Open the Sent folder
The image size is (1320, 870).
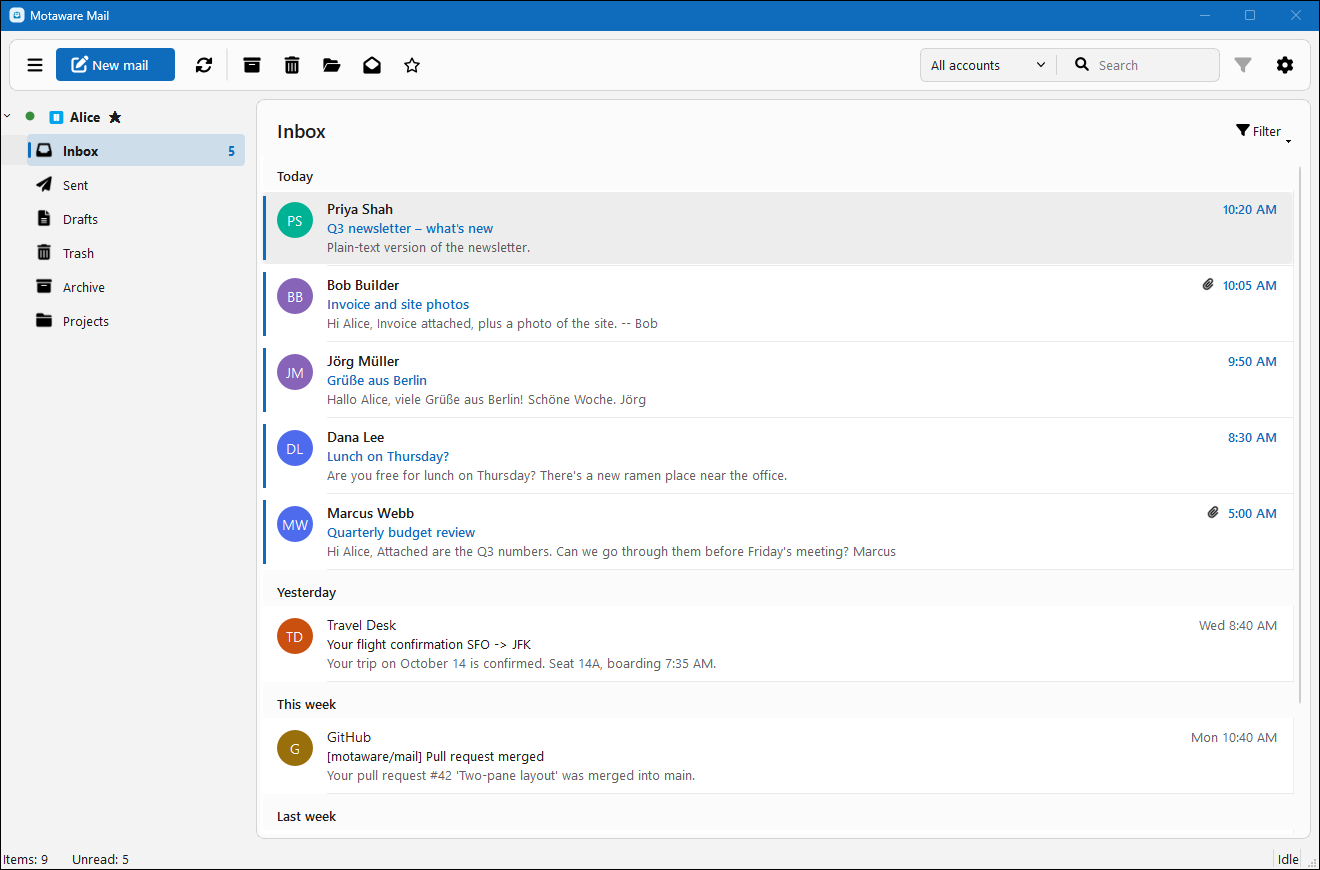click(x=136, y=185)
